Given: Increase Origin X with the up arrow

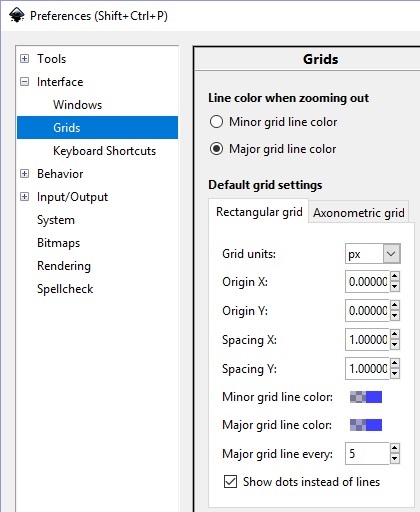Looking at the screenshot, I should (395, 276).
